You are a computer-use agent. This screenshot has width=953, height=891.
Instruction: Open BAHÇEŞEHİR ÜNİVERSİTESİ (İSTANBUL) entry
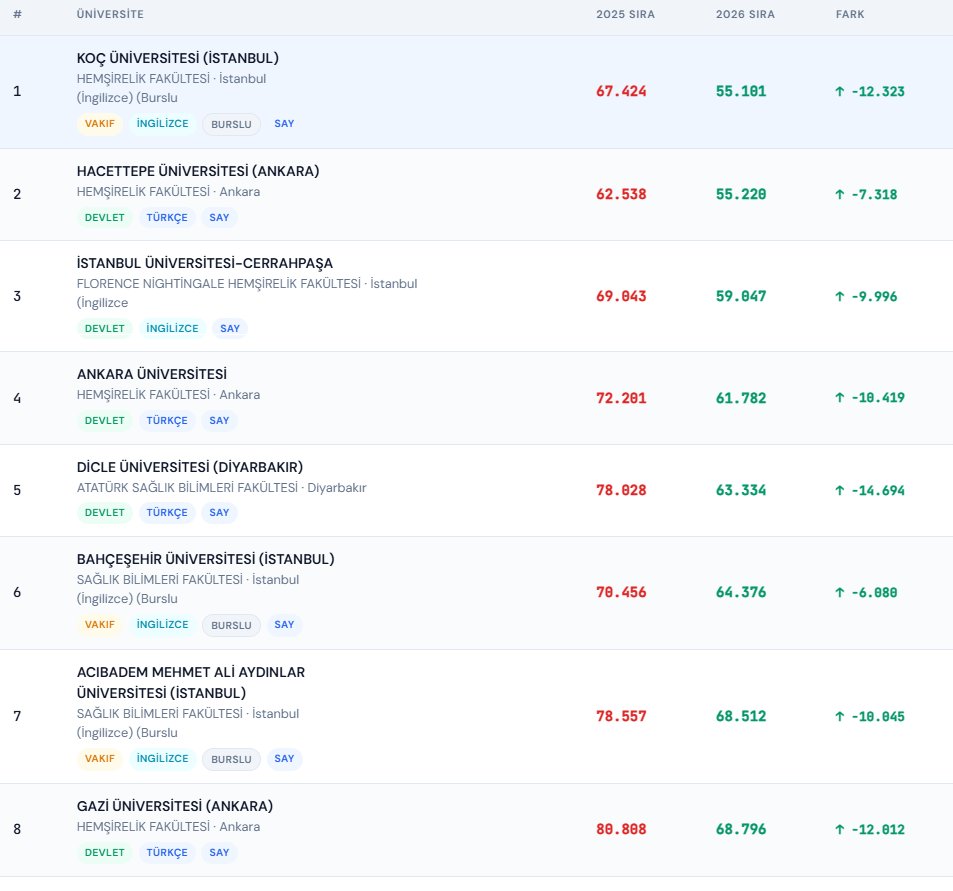tap(205, 559)
